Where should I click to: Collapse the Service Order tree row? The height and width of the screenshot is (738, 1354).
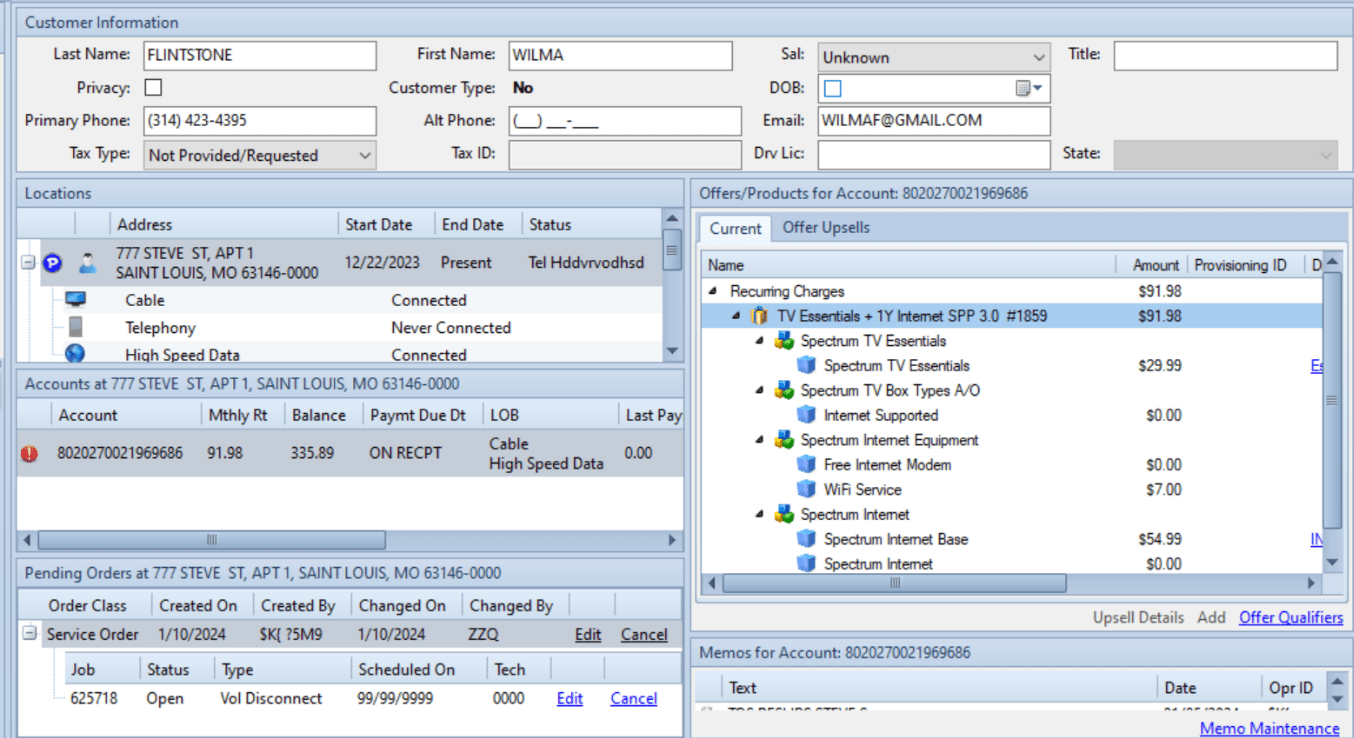29,634
